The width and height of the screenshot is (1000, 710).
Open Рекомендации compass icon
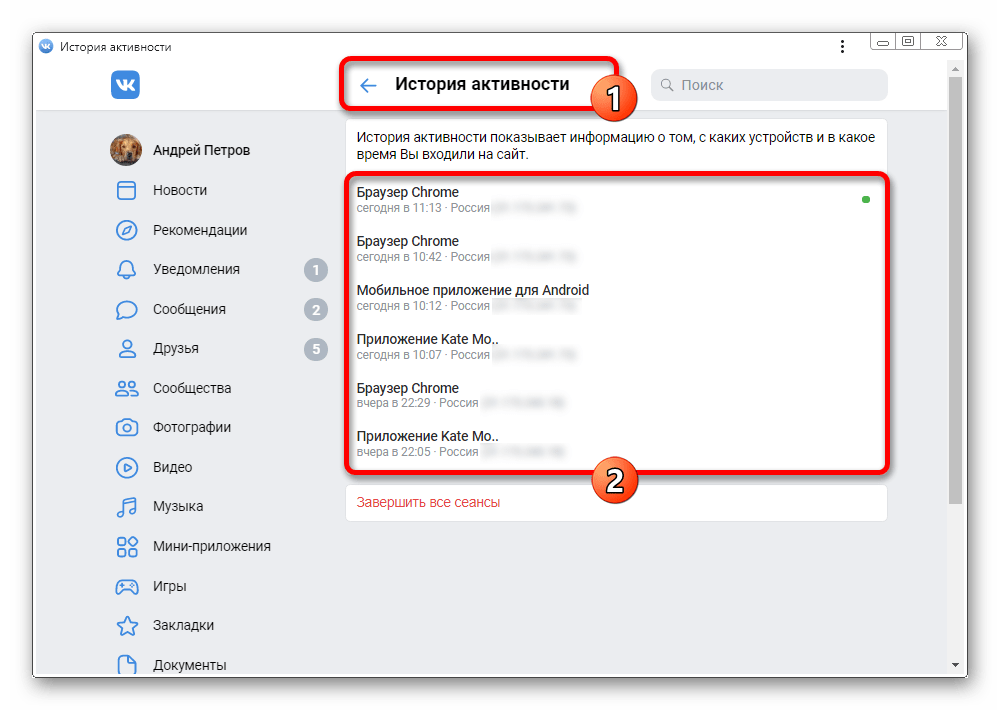coord(126,230)
